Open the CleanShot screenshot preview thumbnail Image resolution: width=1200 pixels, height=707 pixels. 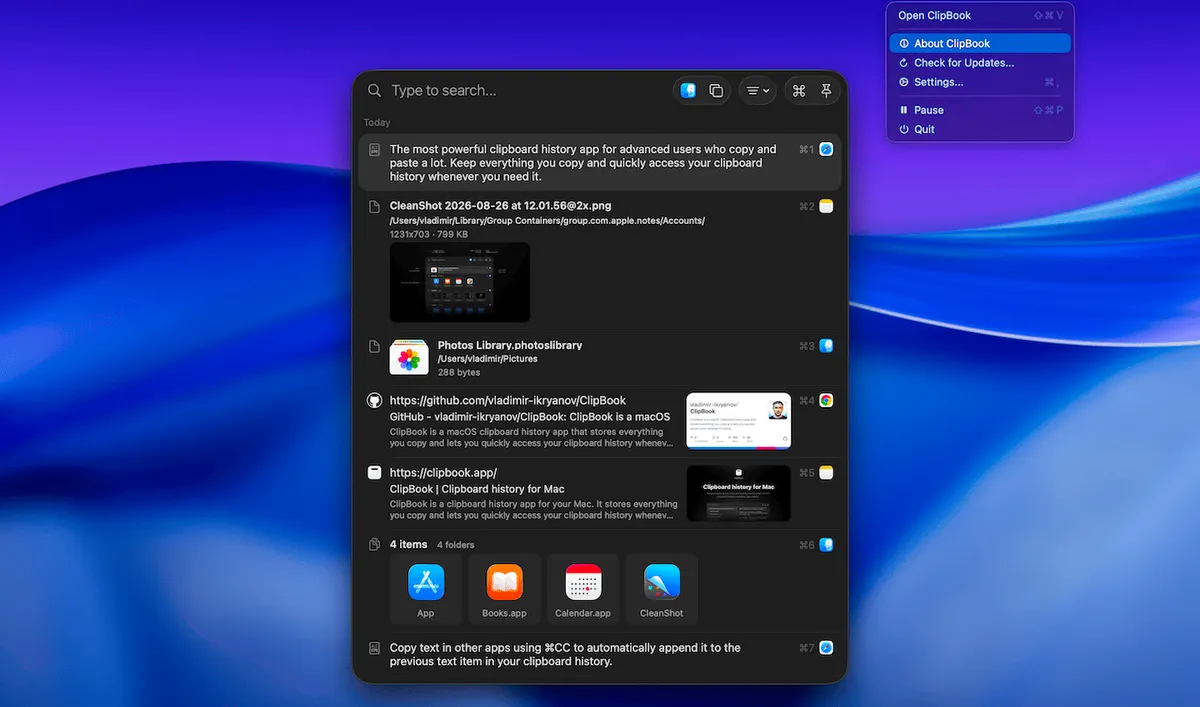(460, 282)
